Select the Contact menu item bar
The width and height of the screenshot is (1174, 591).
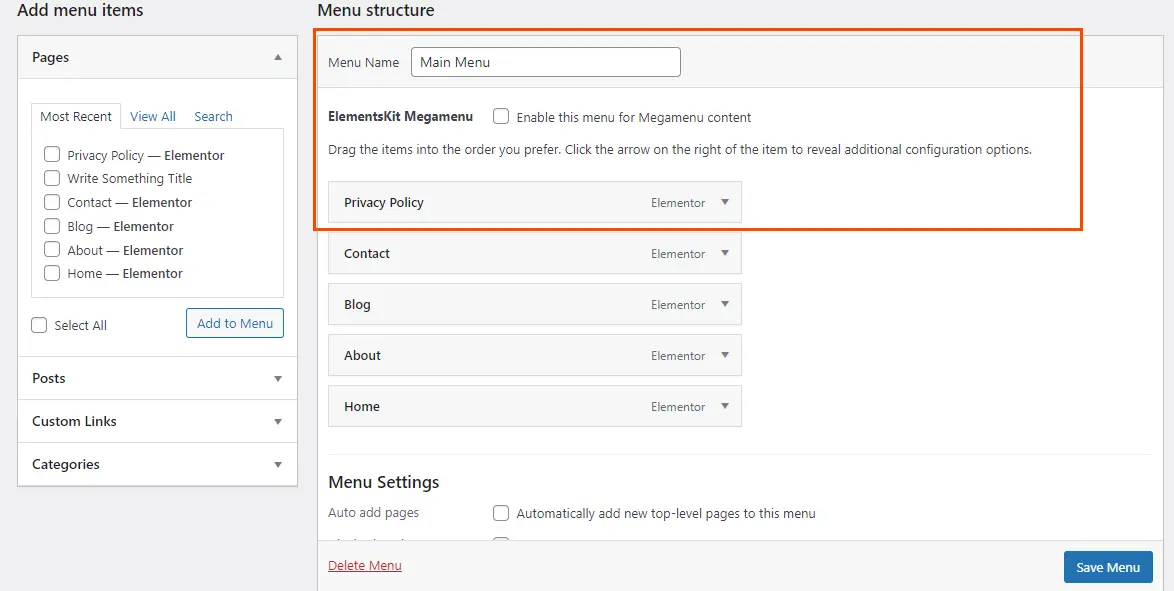point(535,253)
